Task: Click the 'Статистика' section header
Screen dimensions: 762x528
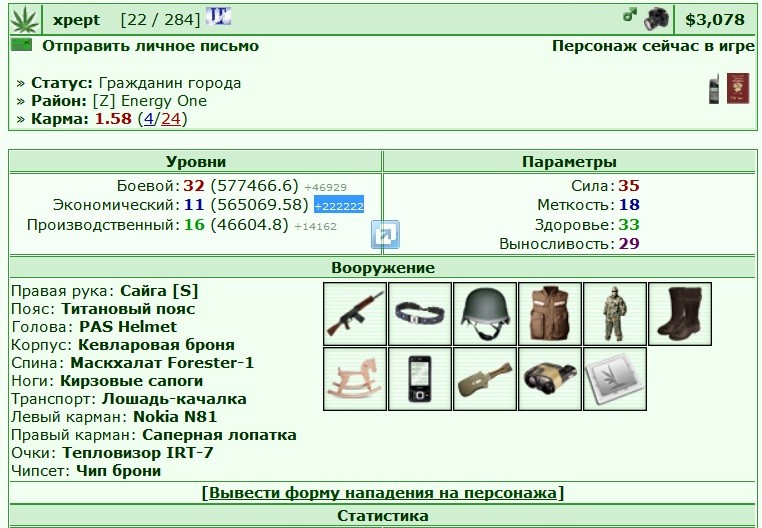Action: pyautogui.click(x=383, y=516)
